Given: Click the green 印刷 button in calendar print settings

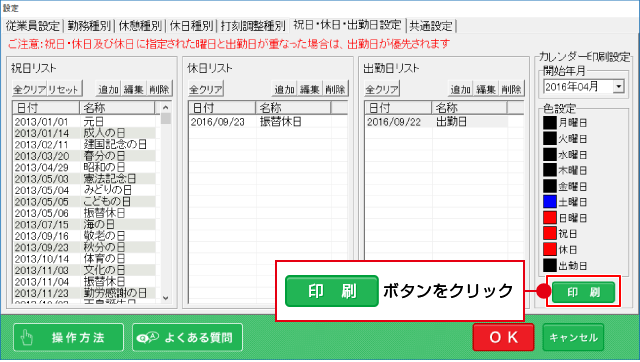Looking at the screenshot, I should pos(583,292).
